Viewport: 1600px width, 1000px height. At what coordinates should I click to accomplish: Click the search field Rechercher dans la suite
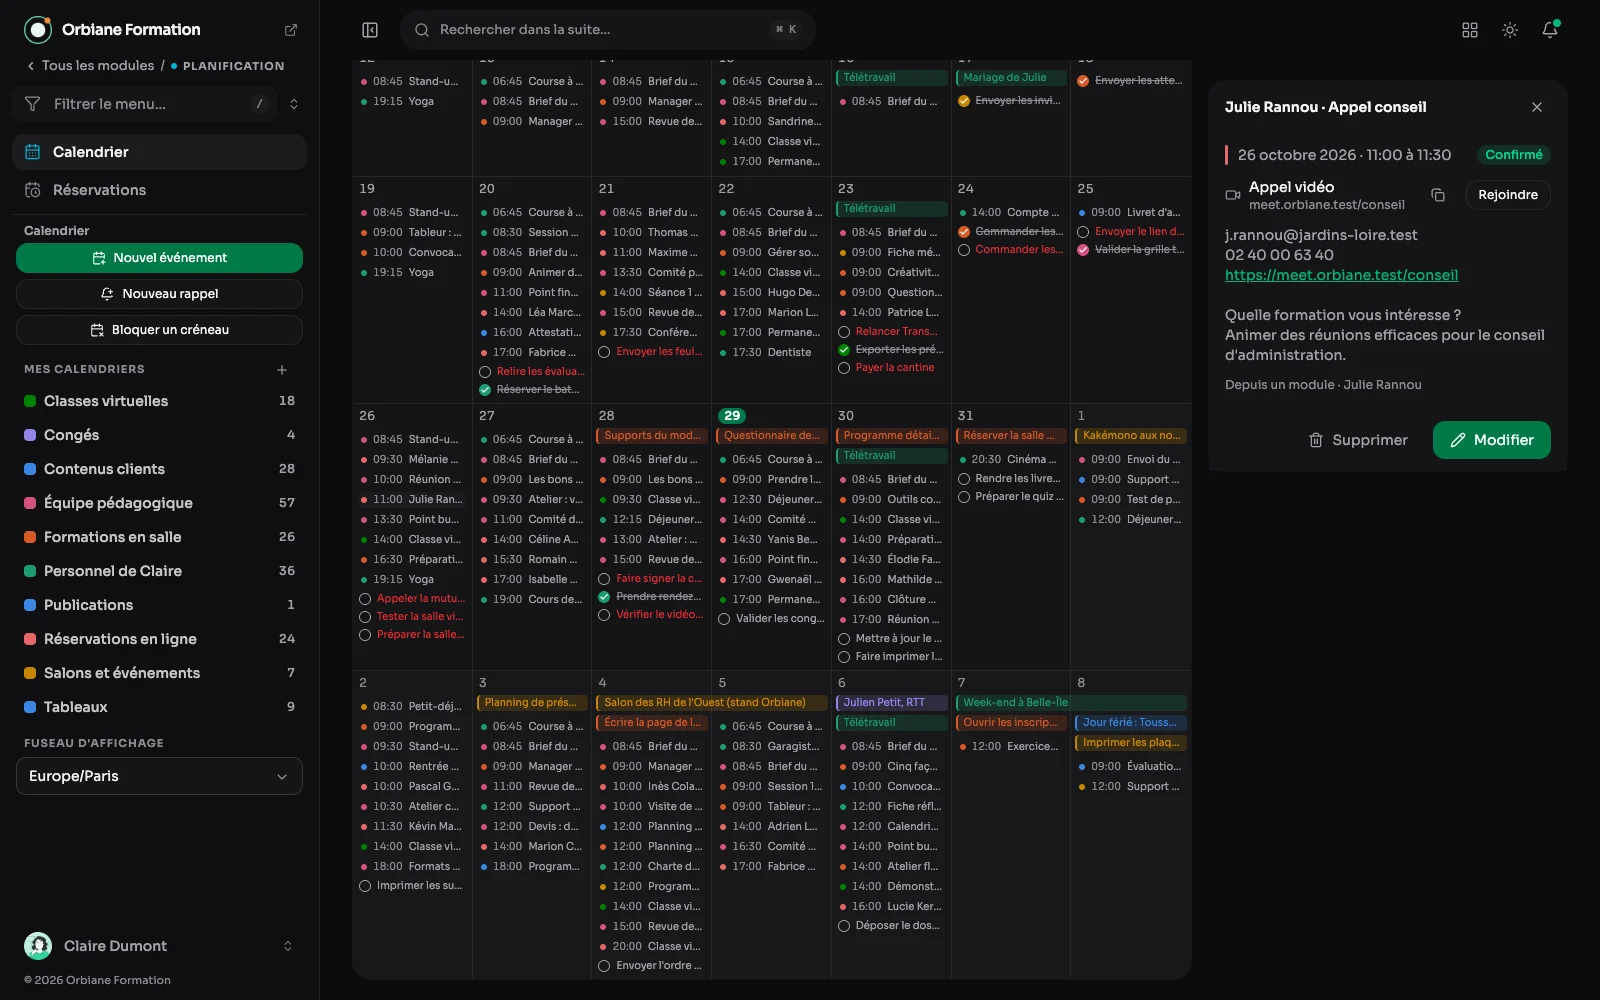607,30
